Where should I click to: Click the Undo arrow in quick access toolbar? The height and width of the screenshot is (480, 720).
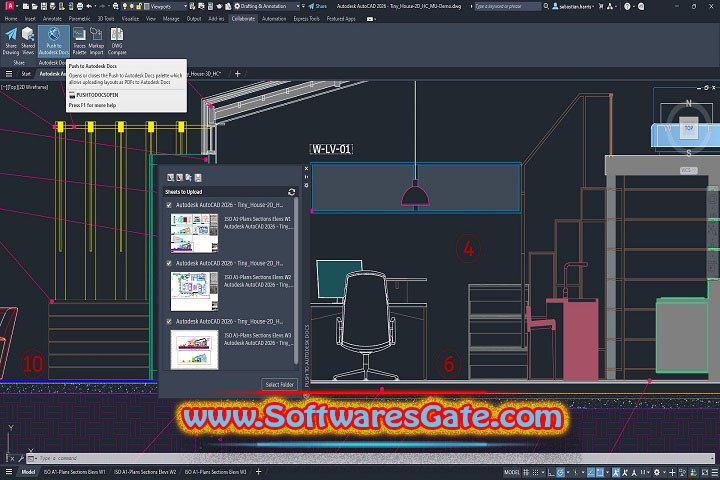(89, 6)
